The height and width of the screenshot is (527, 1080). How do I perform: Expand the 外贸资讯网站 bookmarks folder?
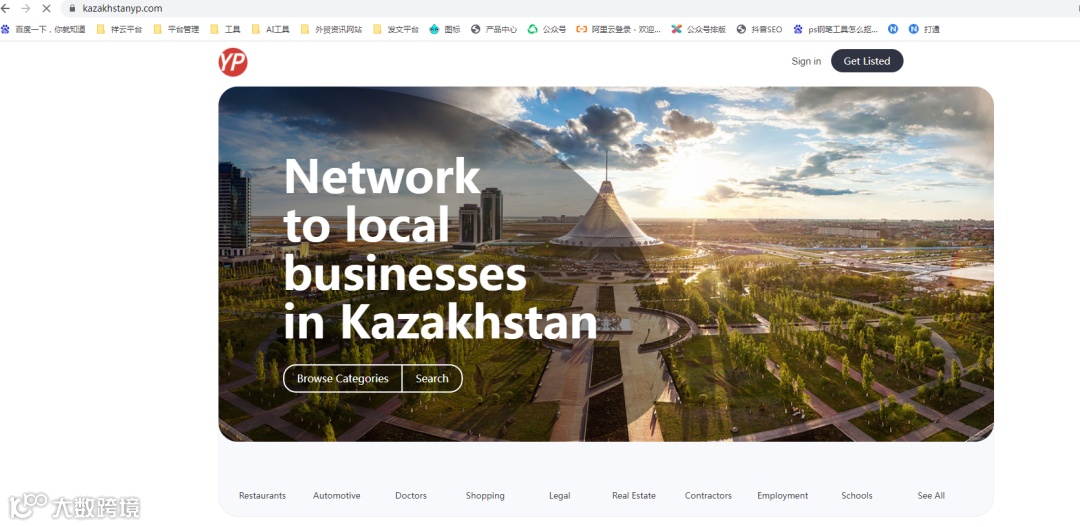[331, 29]
